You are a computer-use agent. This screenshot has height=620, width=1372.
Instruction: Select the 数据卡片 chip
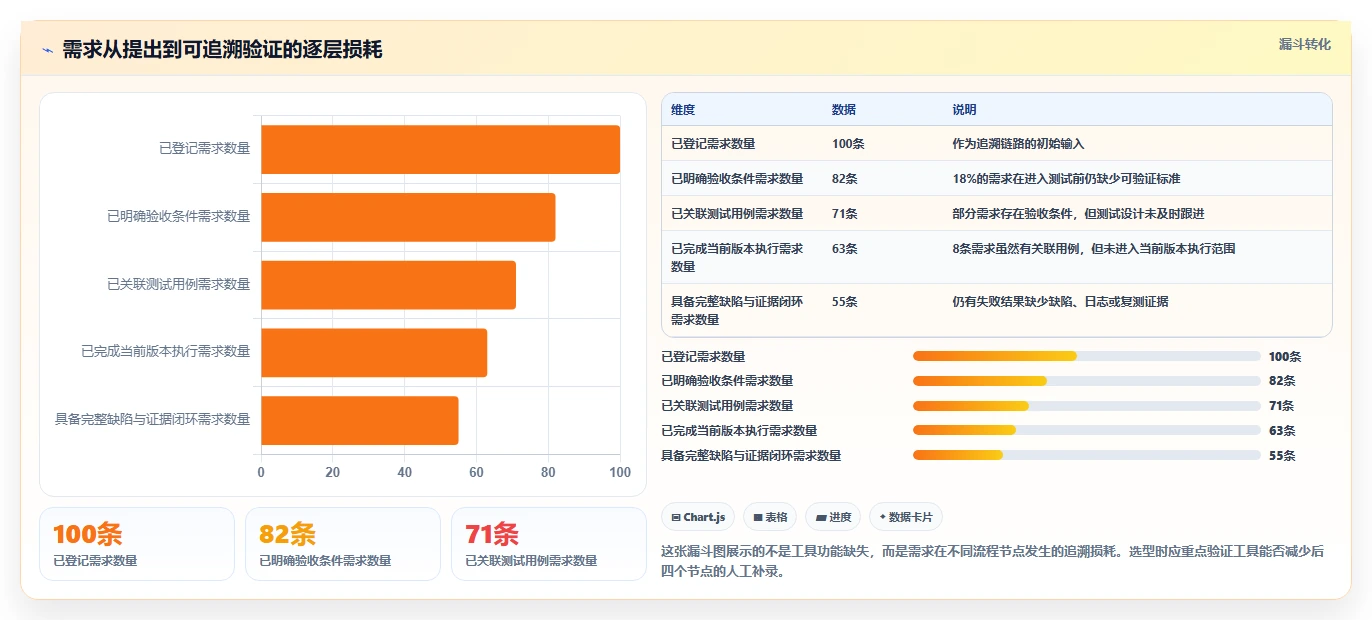coord(906,517)
